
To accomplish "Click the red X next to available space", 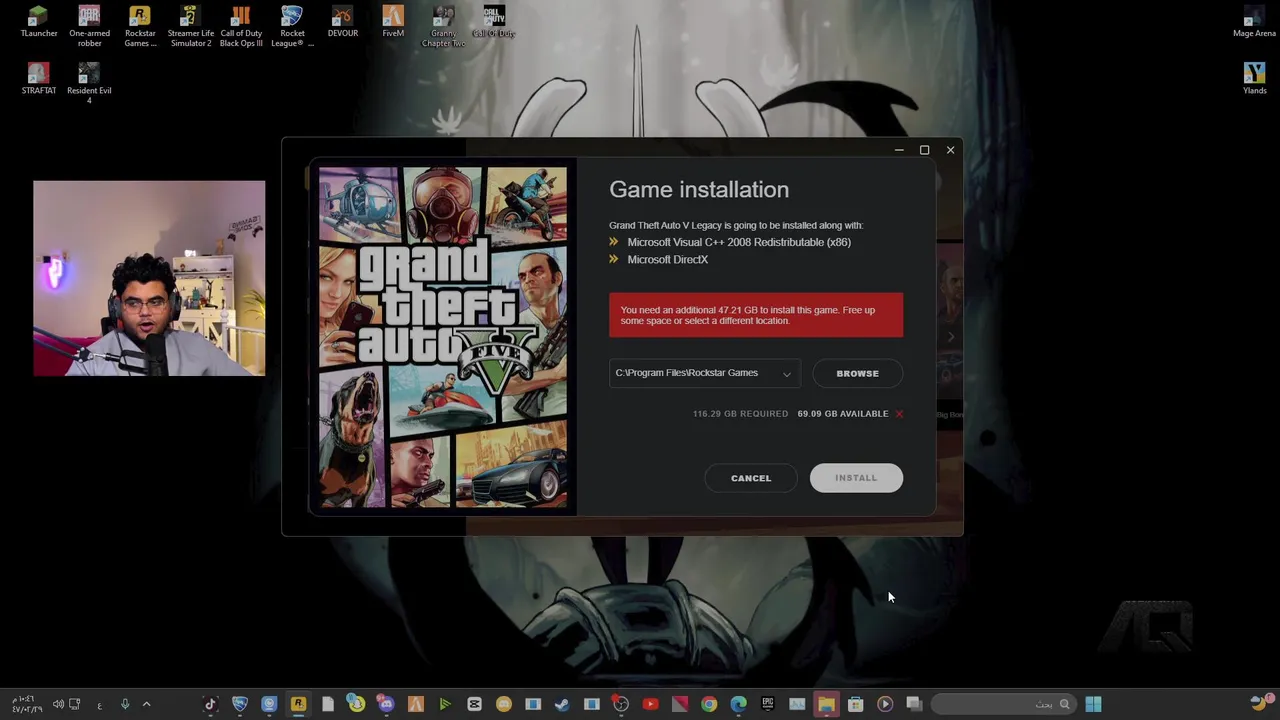I will [899, 414].
